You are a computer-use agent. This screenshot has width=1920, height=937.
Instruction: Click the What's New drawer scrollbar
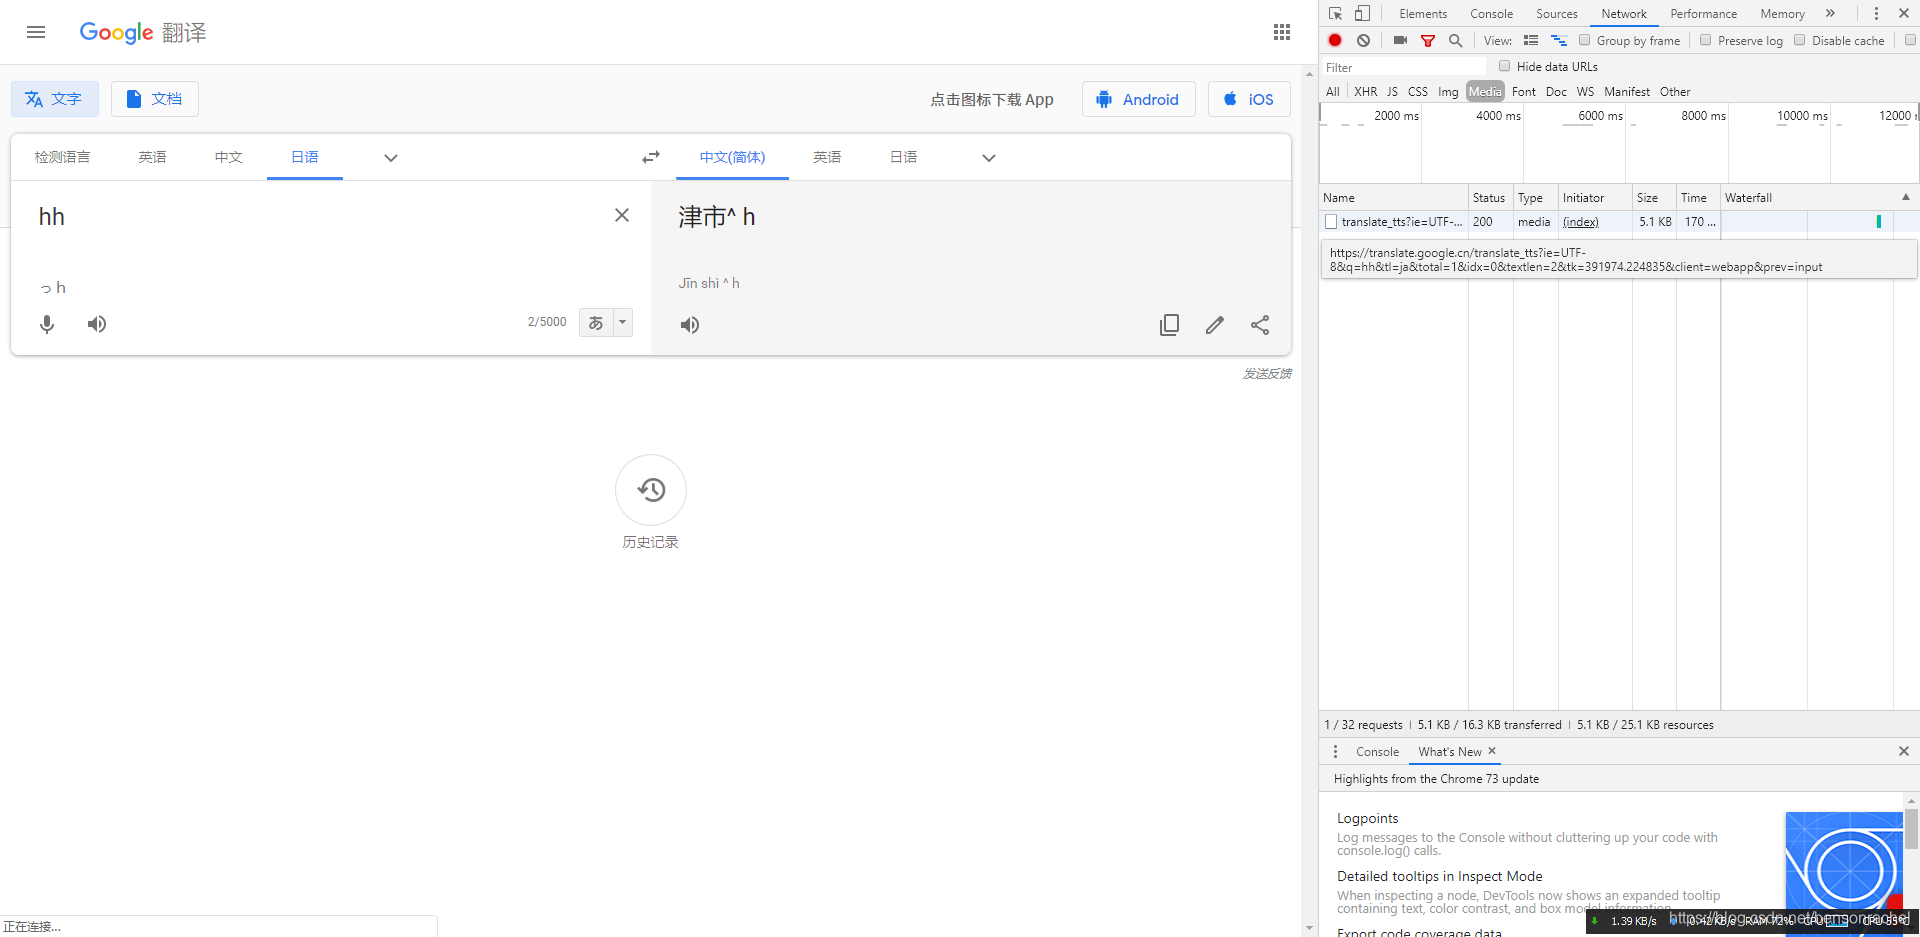point(1911,830)
